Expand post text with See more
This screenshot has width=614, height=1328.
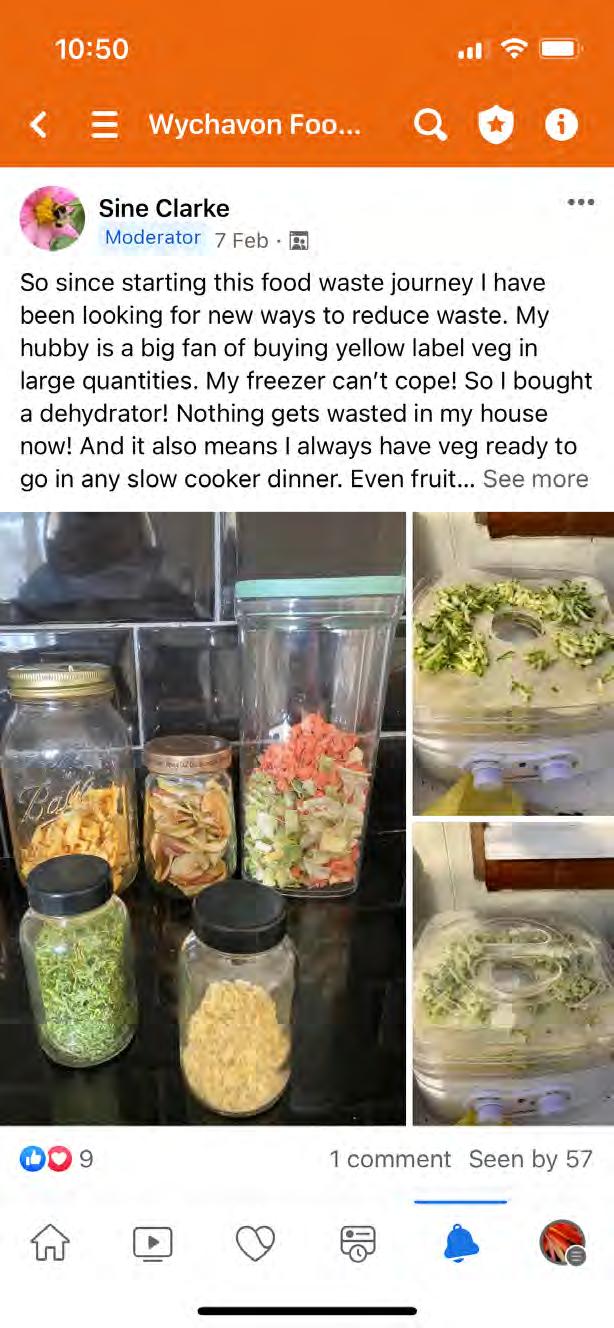point(535,479)
